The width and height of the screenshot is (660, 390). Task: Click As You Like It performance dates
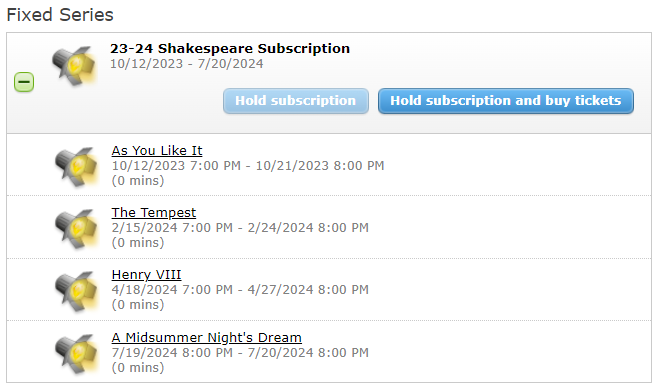point(248,165)
